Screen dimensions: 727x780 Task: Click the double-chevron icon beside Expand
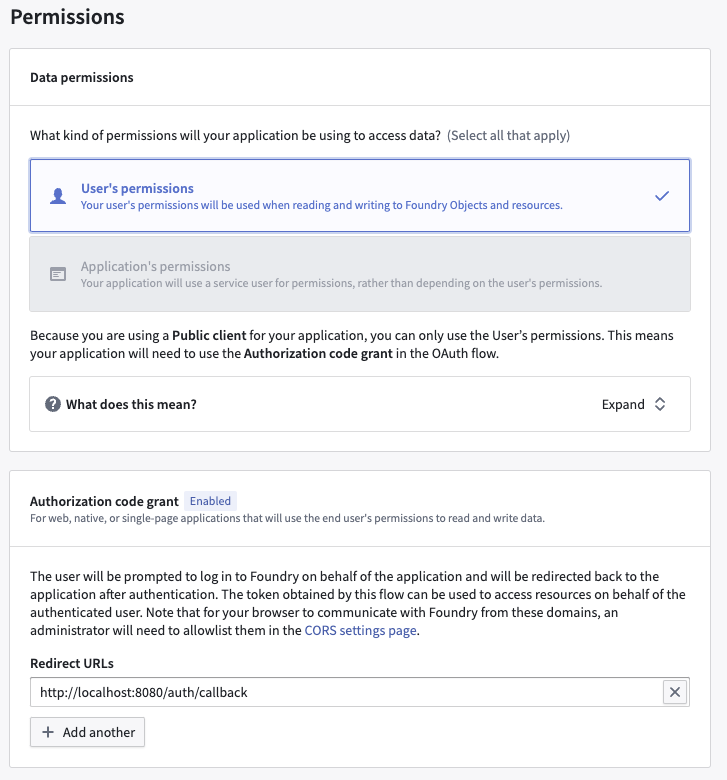(660, 404)
